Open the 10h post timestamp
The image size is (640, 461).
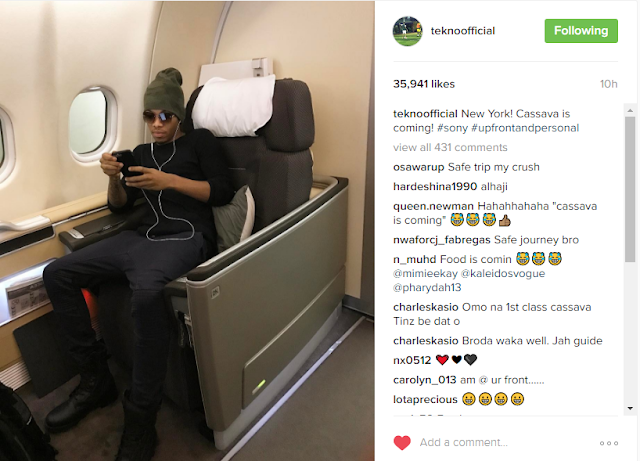point(608,84)
